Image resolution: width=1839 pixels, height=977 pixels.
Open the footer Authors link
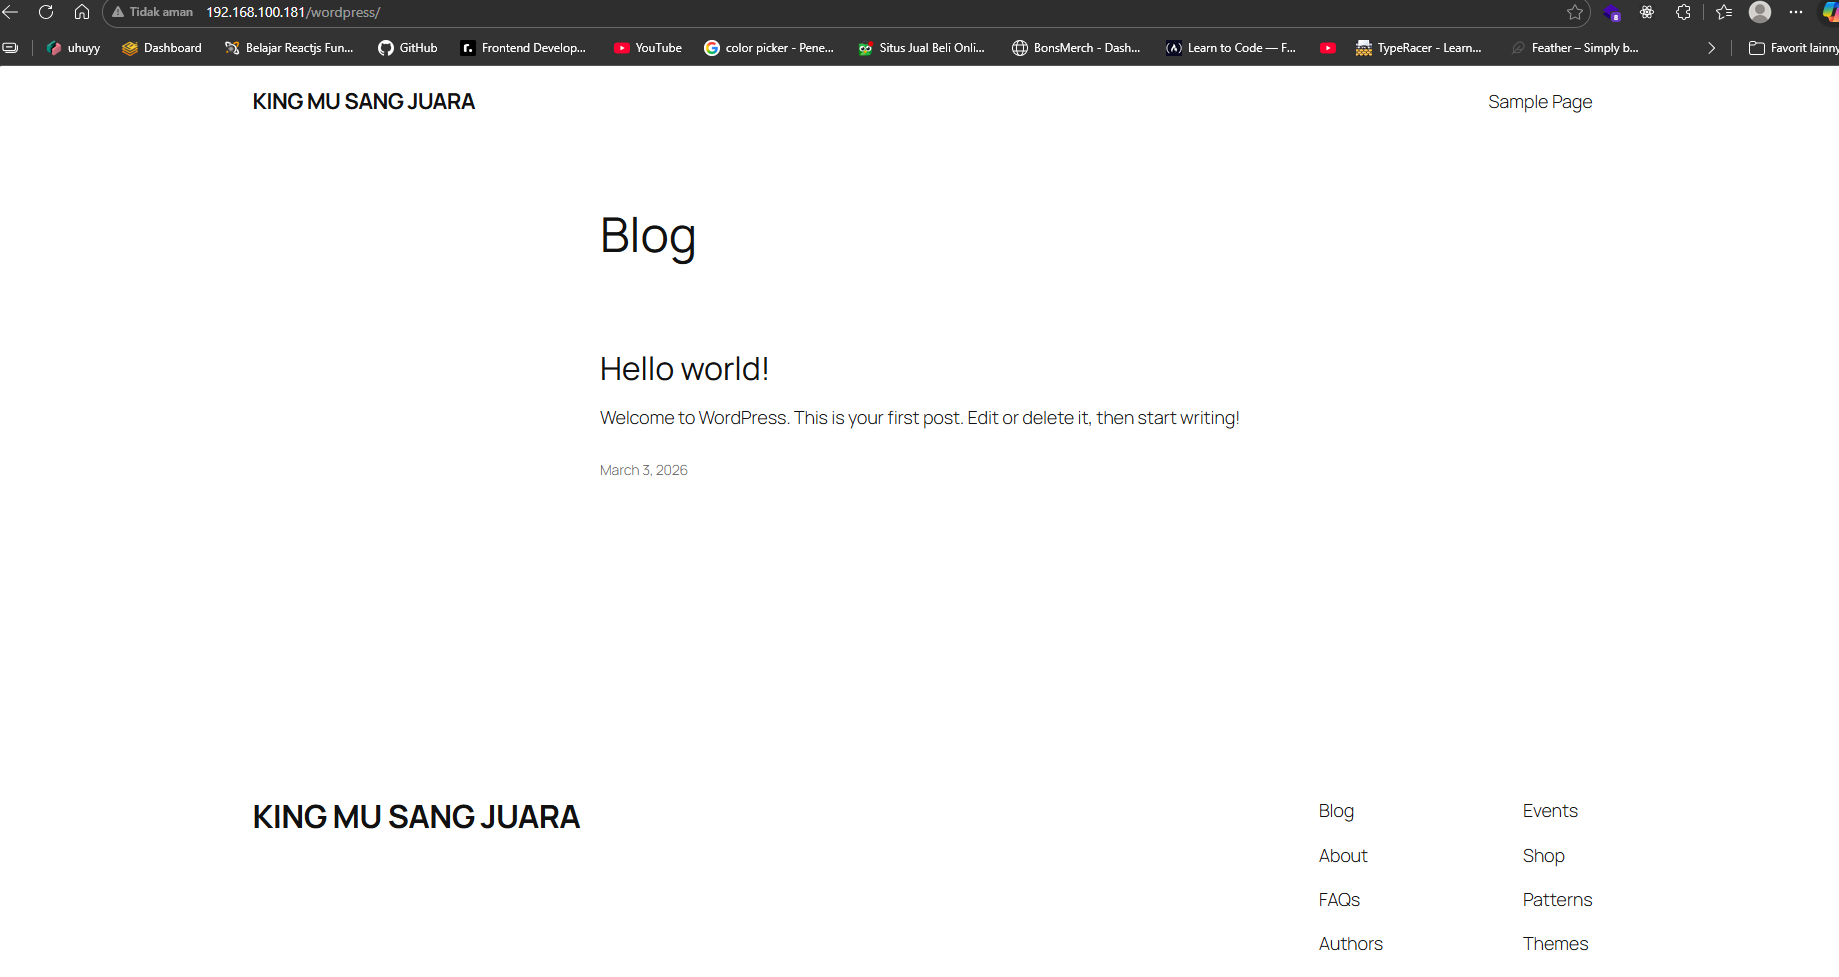(x=1351, y=944)
